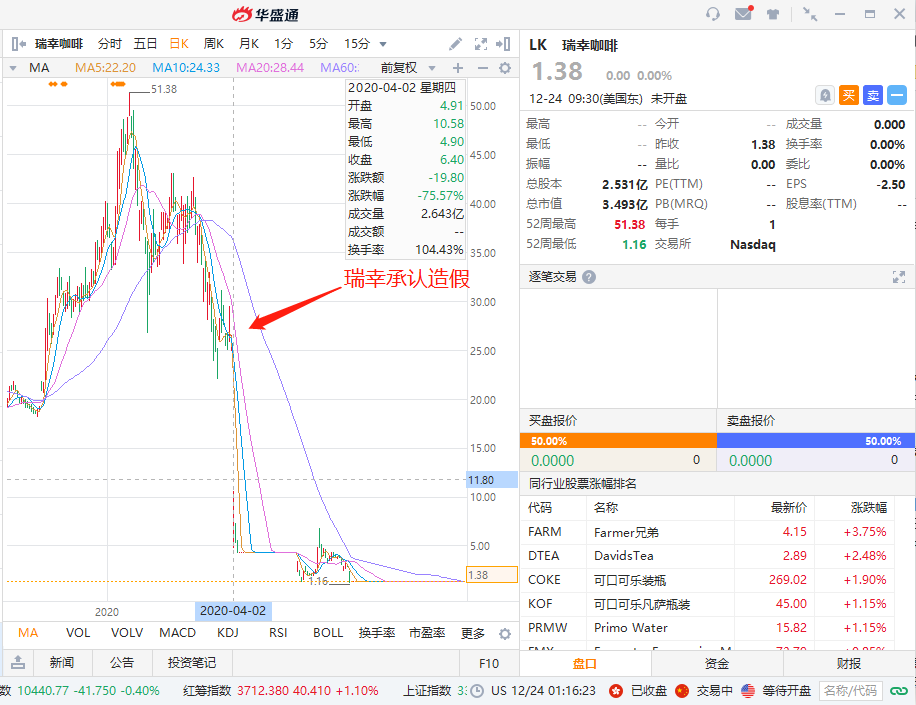The image size is (916, 705).
Task: Open the 投资笔记 tab
Action: (192, 662)
